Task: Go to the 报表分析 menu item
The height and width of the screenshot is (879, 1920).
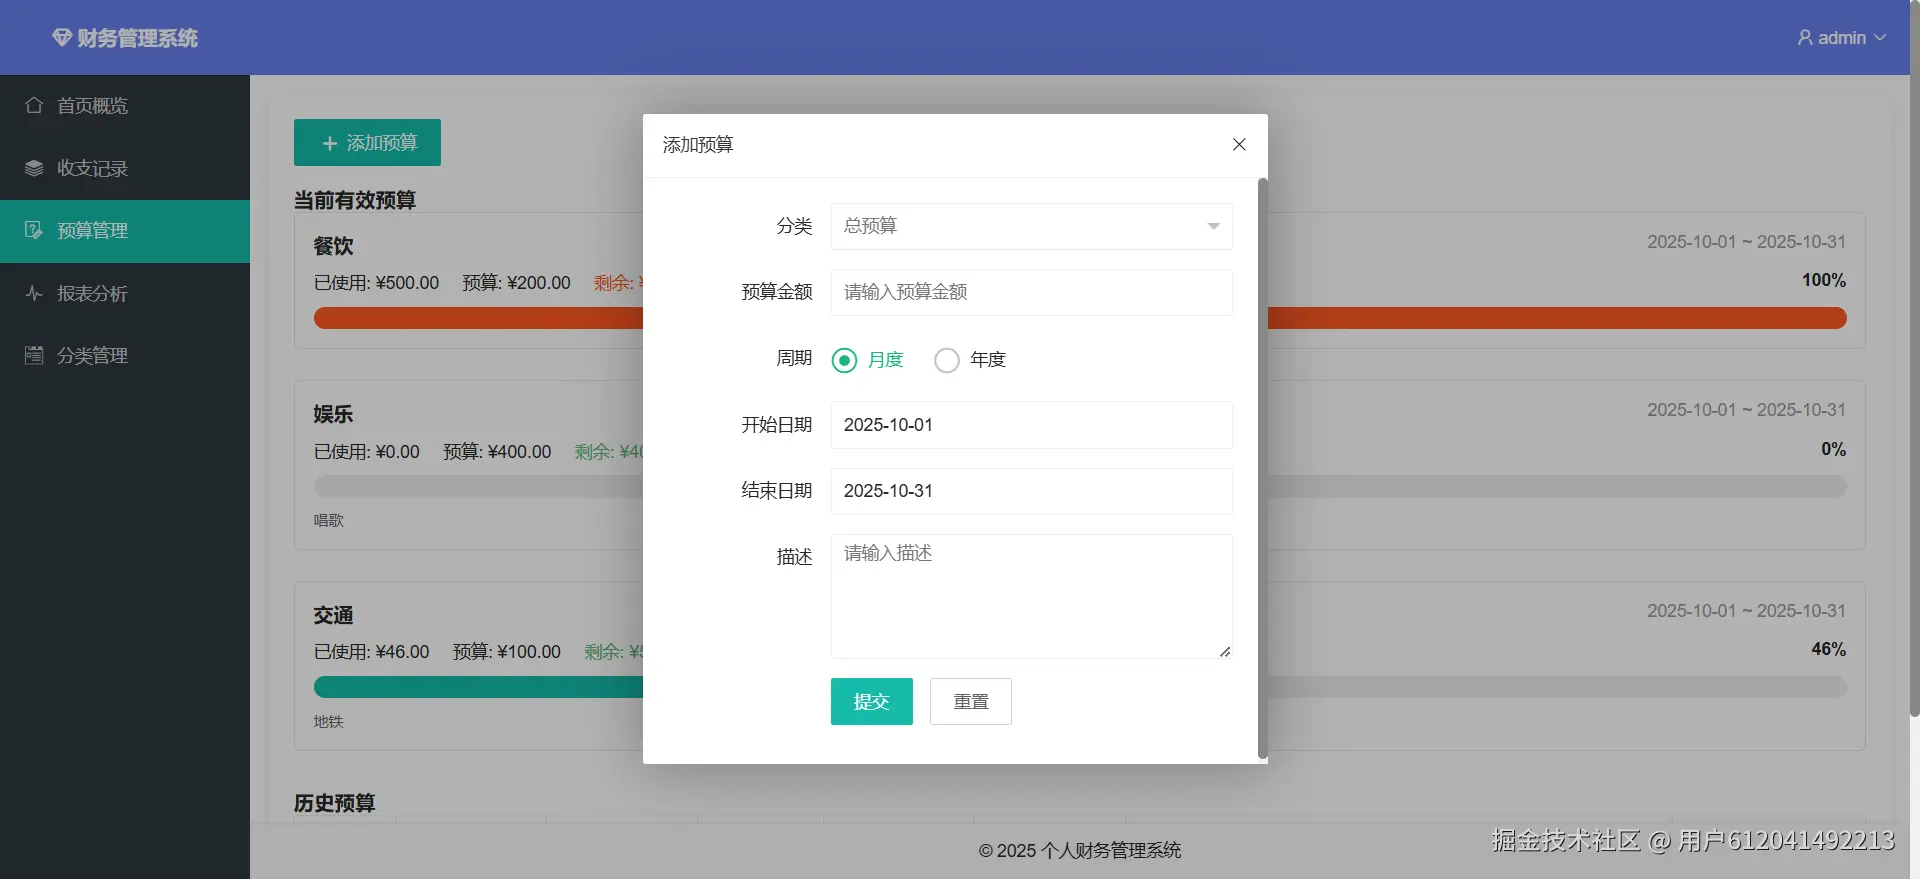Action: point(125,293)
